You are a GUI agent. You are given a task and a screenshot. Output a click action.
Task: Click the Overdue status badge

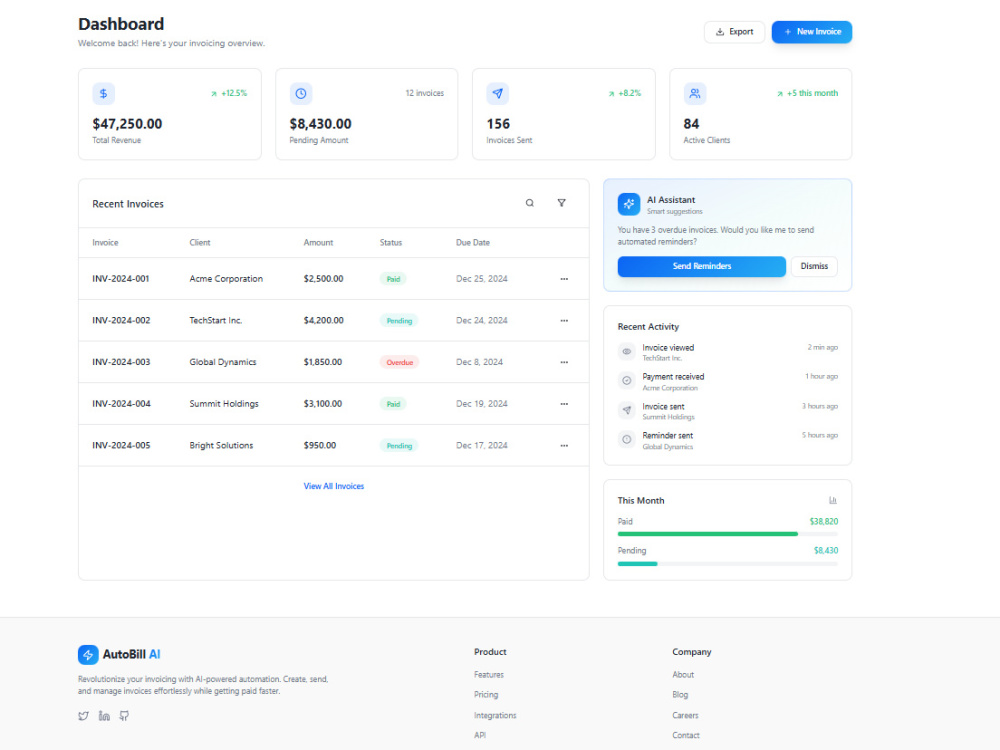[x=399, y=362]
